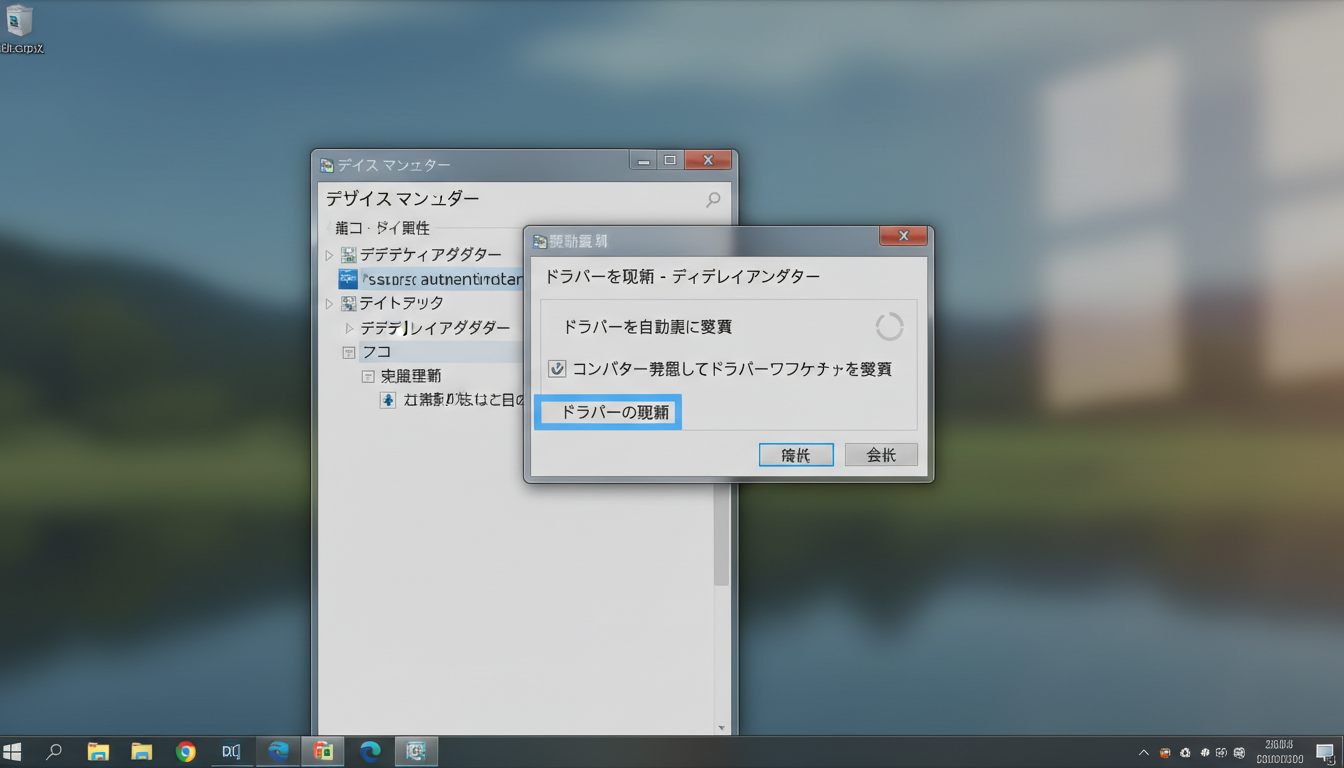Click the loading spinner in driver dialog
Screen dimensions: 1344x768
pyautogui.click(x=889, y=327)
